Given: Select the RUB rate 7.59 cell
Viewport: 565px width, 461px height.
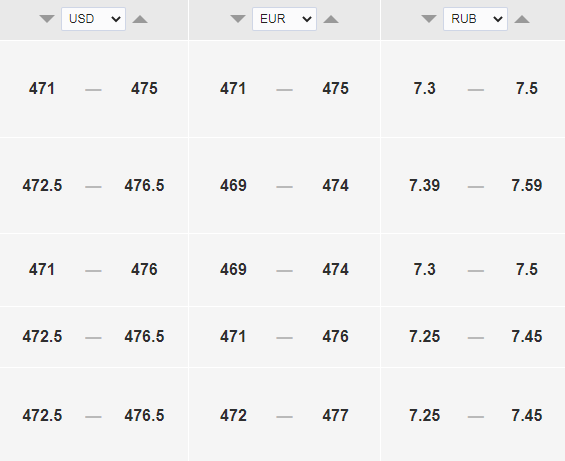Looking at the screenshot, I should [527, 186].
